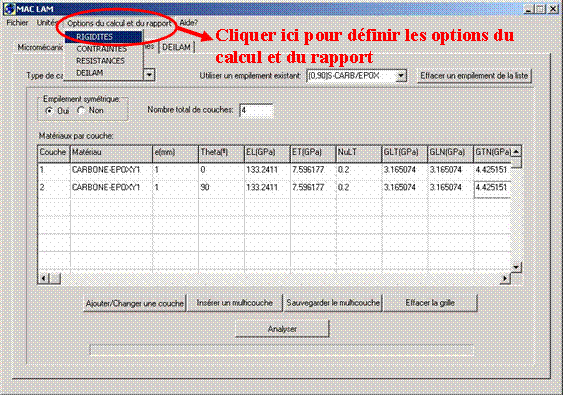Click the Nombre total de couches field
The image size is (576, 397).
[256, 110]
